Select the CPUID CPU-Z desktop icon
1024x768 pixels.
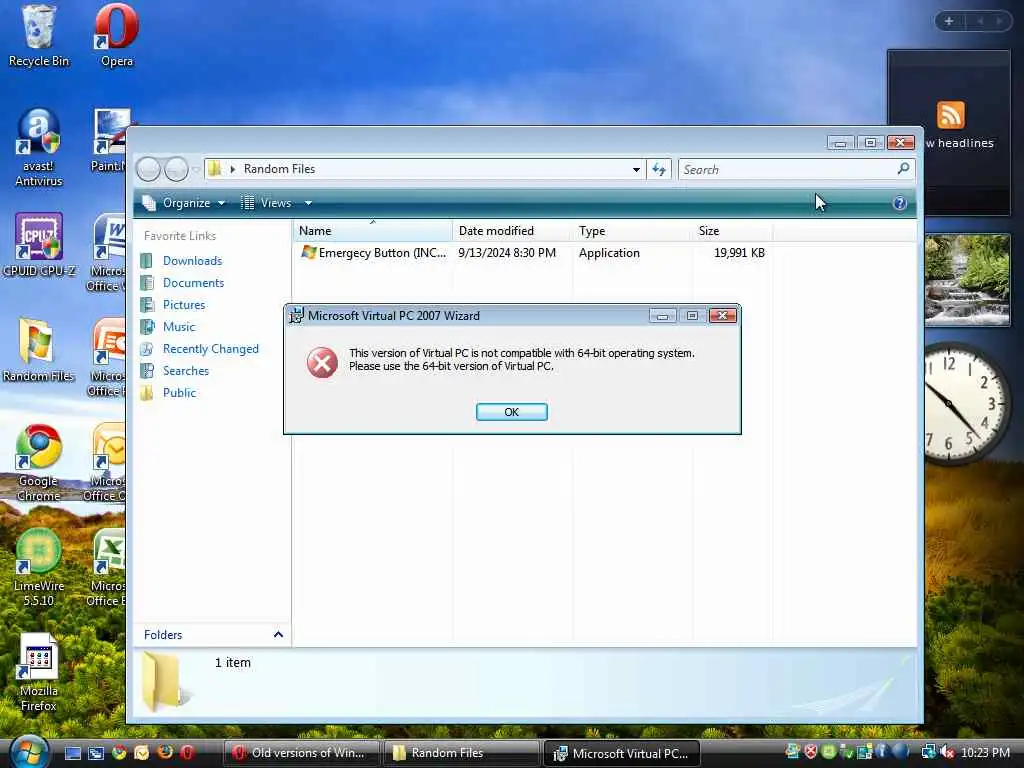point(39,244)
